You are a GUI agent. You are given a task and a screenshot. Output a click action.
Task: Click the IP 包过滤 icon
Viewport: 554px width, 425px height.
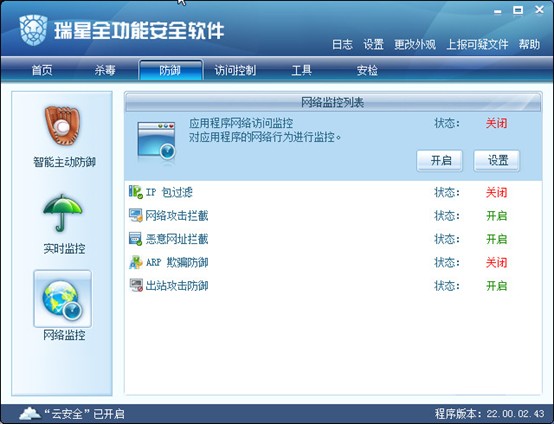(x=136, y=192)
